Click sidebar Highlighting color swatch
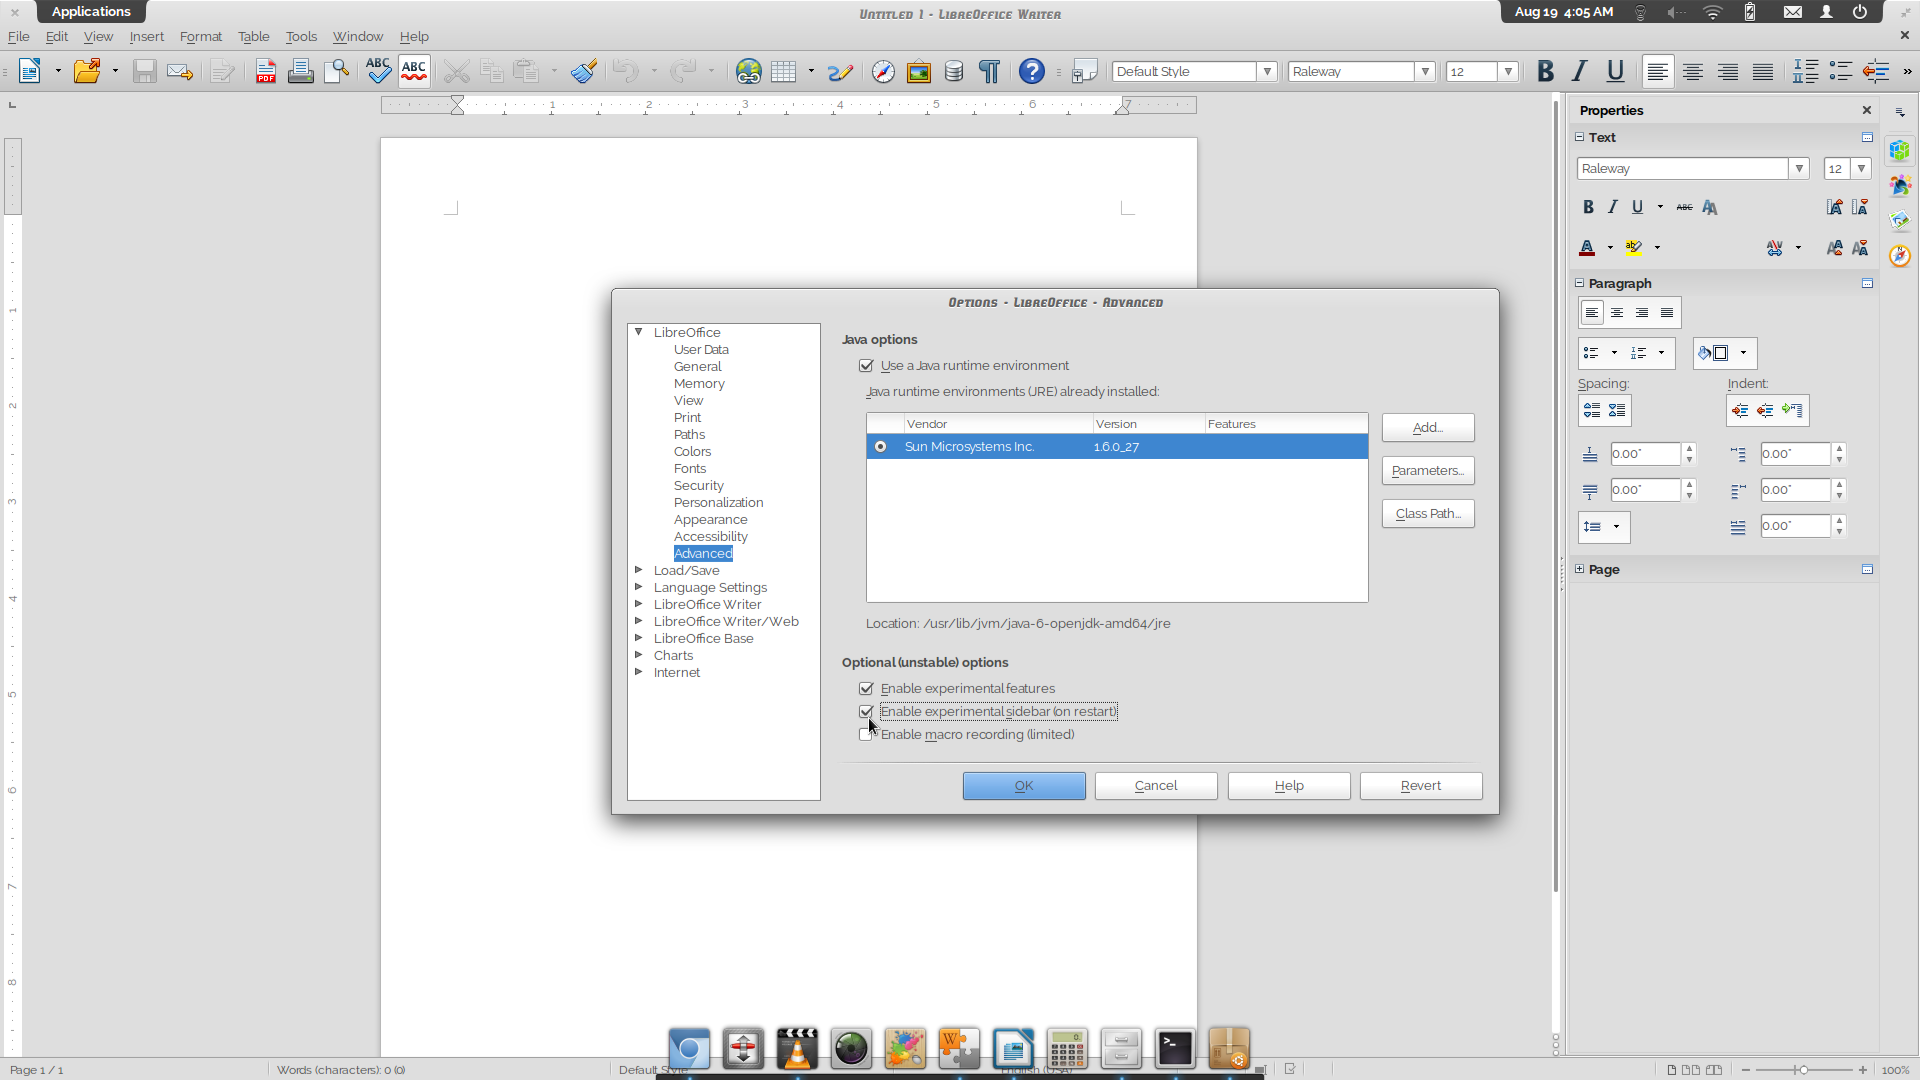The image size is (1920, 1080). (x=1634, y=247)
